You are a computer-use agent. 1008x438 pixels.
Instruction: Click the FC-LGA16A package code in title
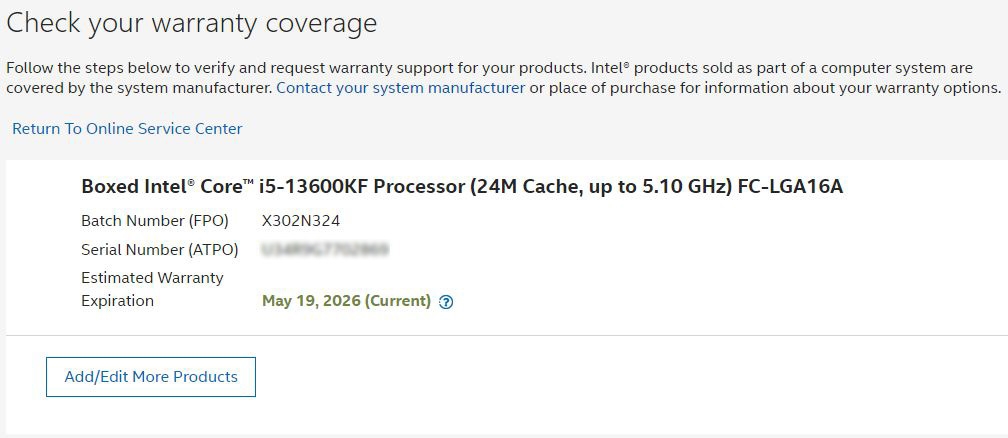pyautogui.click(x=790, y=187)
